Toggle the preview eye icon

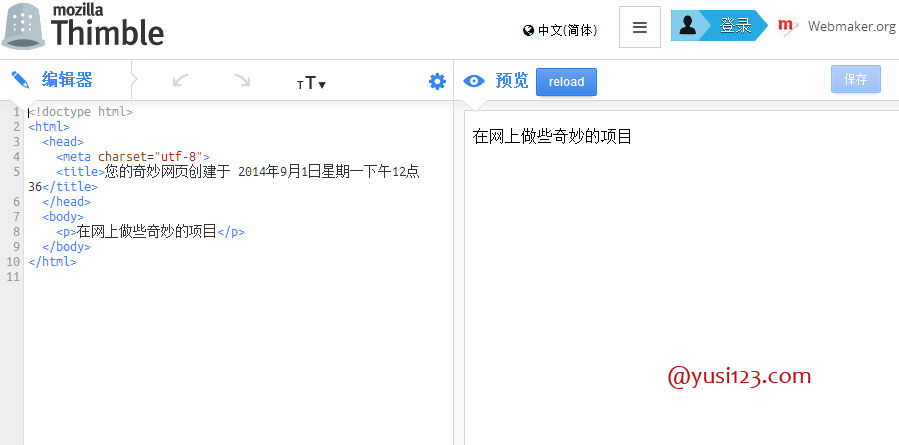click(x=474, y=81)
